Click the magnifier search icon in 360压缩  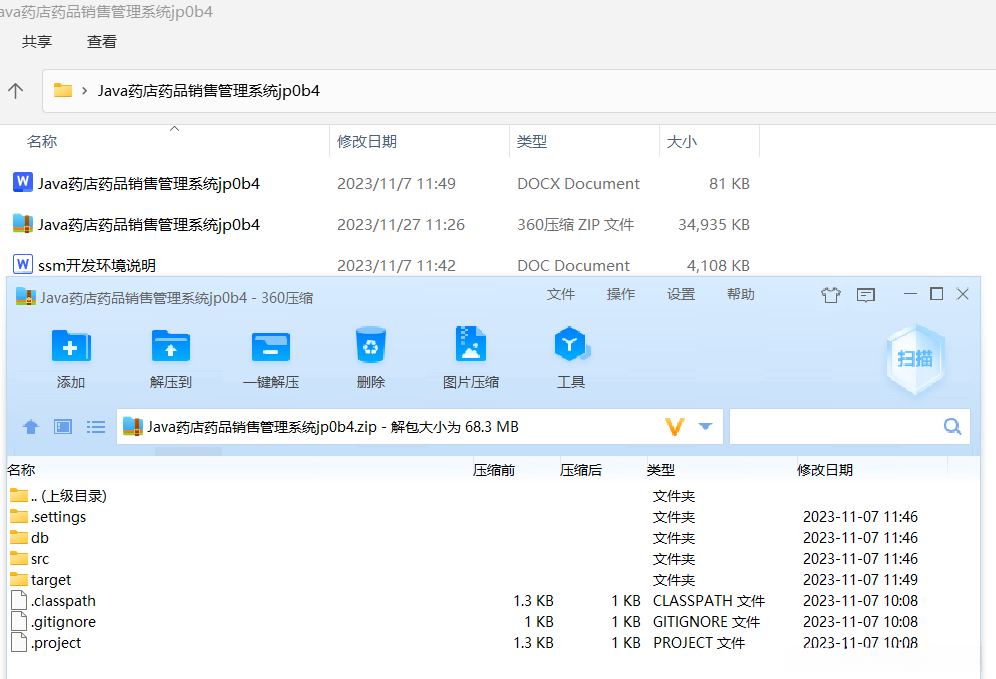(952, 426)
